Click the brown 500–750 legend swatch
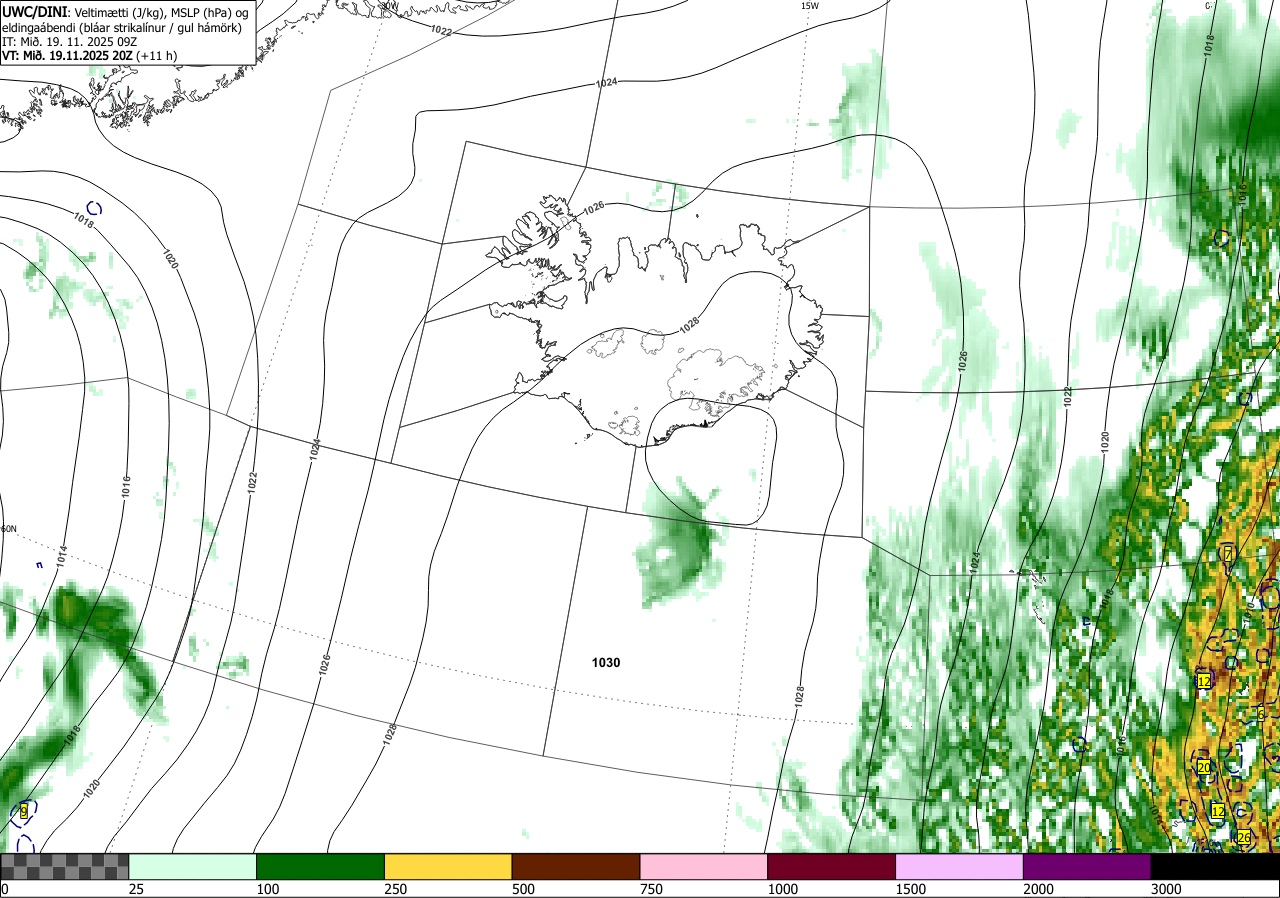The height and width of the screenshot is (898, 1280). (x=576, y=866)
